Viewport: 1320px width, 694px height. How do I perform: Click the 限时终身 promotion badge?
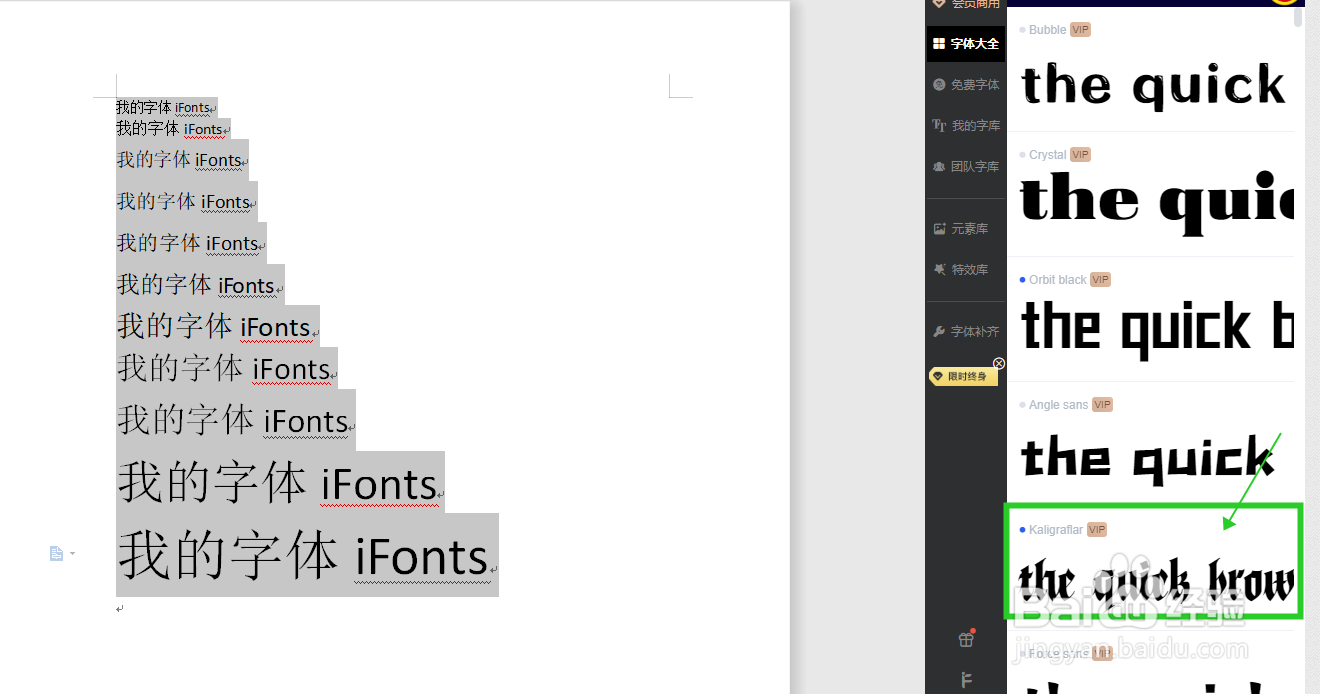(963, 377)
